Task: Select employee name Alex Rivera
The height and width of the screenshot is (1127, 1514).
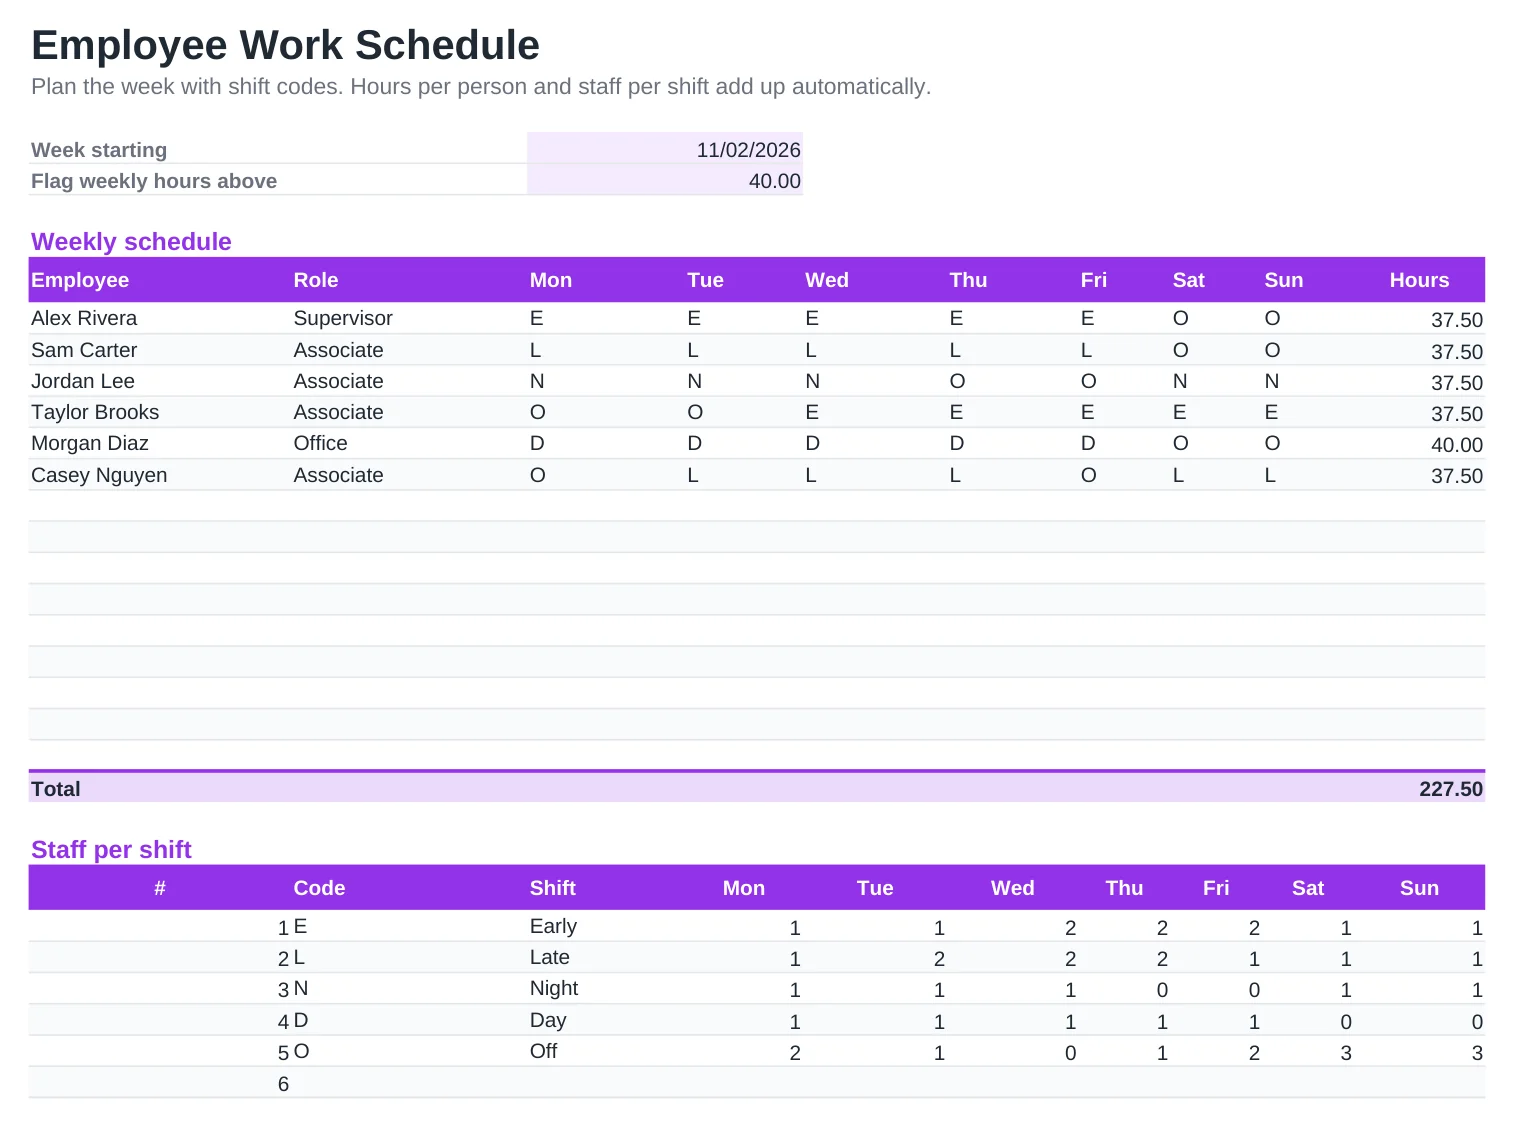Action: [x=84, y=318]
